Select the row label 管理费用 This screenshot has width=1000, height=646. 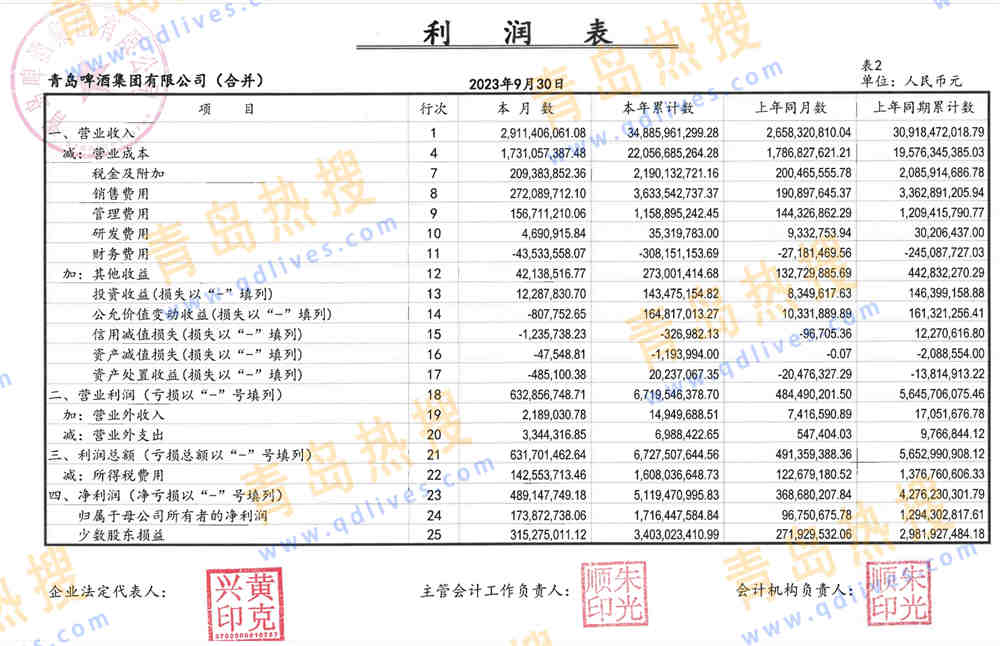tap(121, 214)
